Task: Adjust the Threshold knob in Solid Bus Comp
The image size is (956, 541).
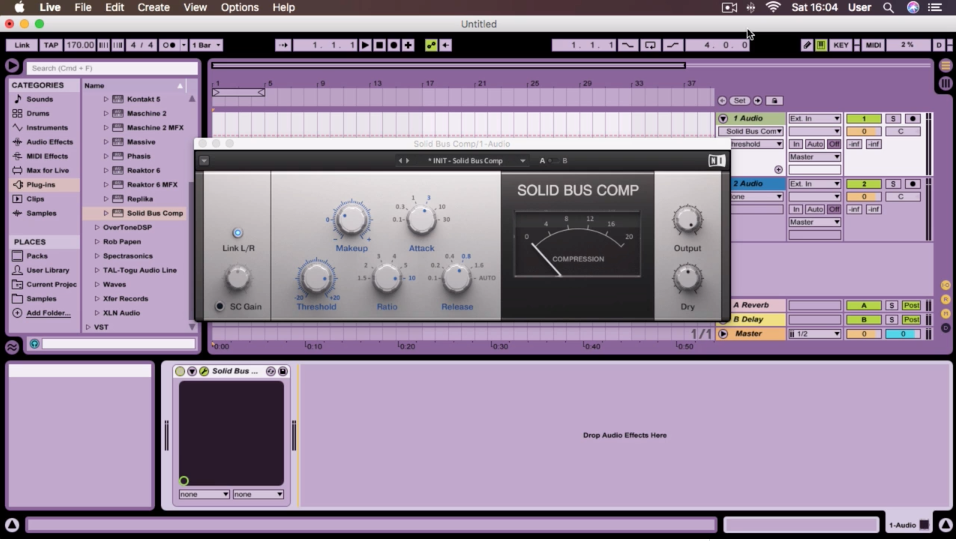Action: (316, 278)
